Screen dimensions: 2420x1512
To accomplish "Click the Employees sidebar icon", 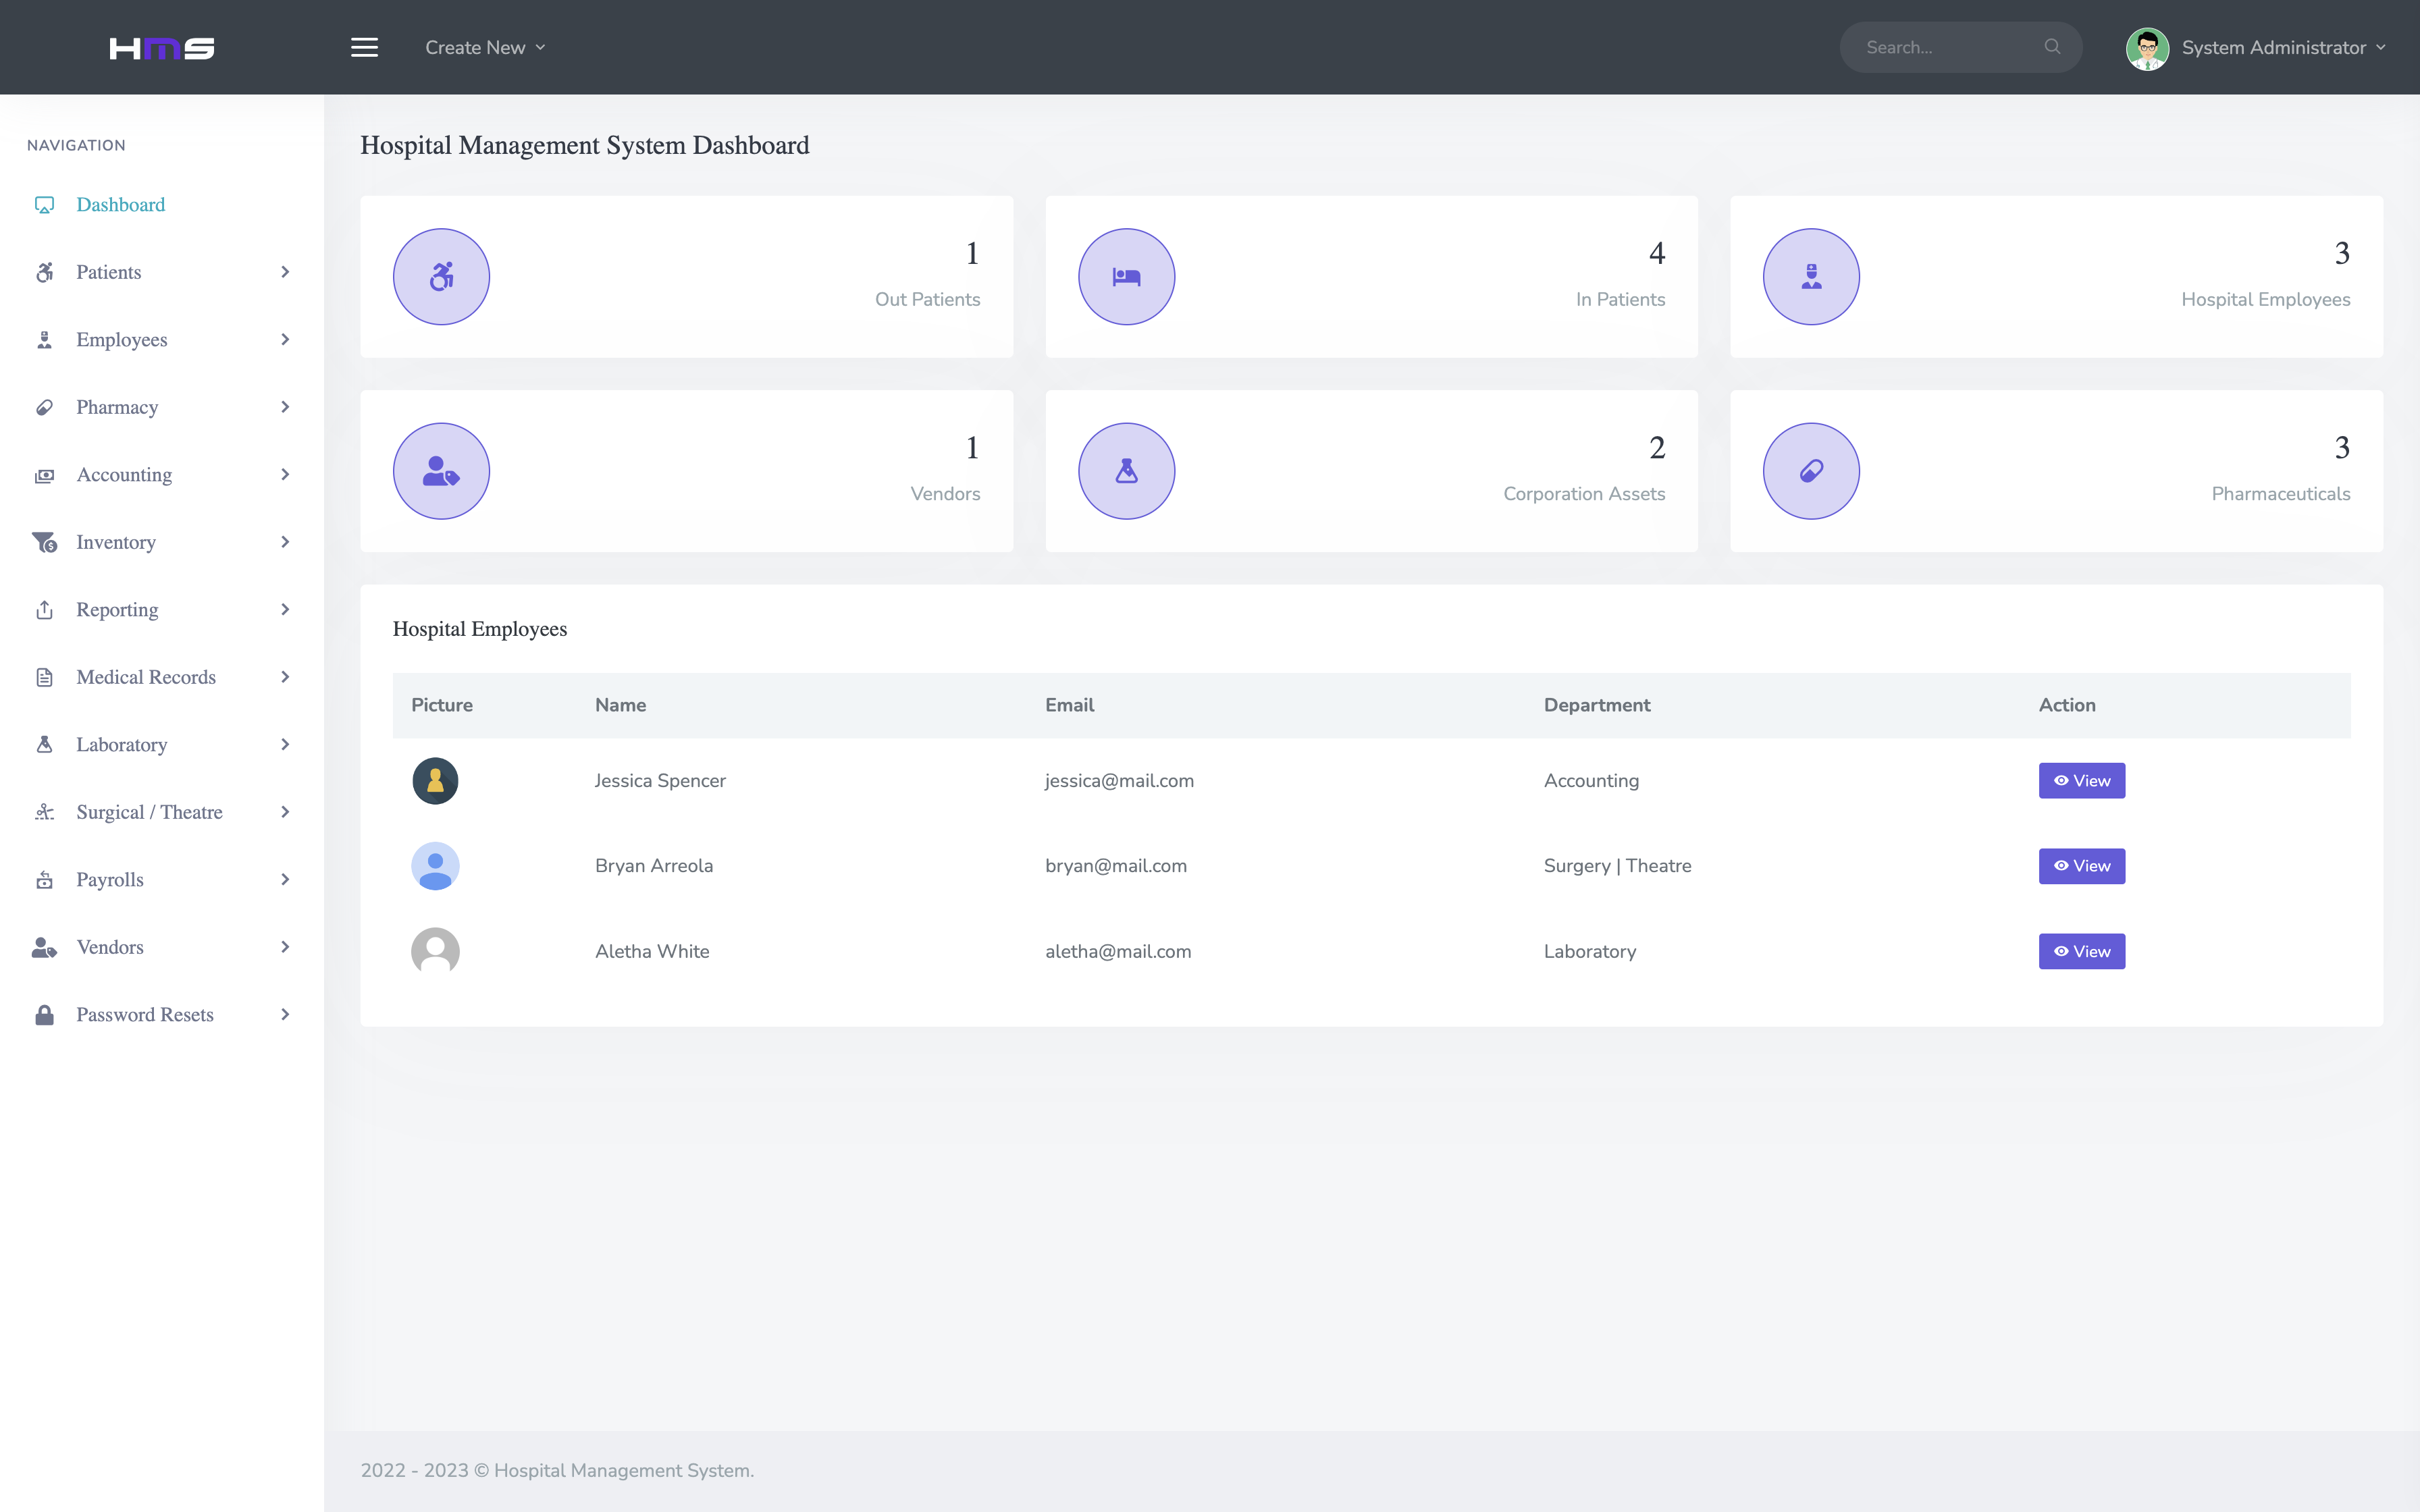I will (x=44, y=340).
